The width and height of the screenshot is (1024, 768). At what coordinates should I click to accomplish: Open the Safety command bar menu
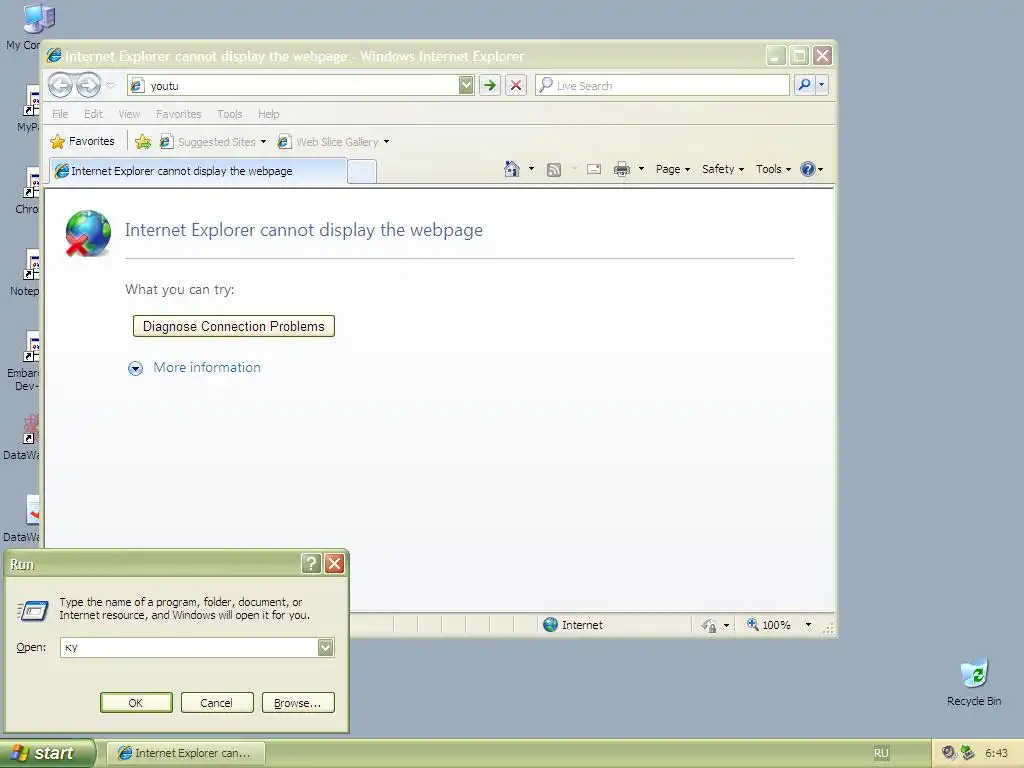(x=723, y=169)
